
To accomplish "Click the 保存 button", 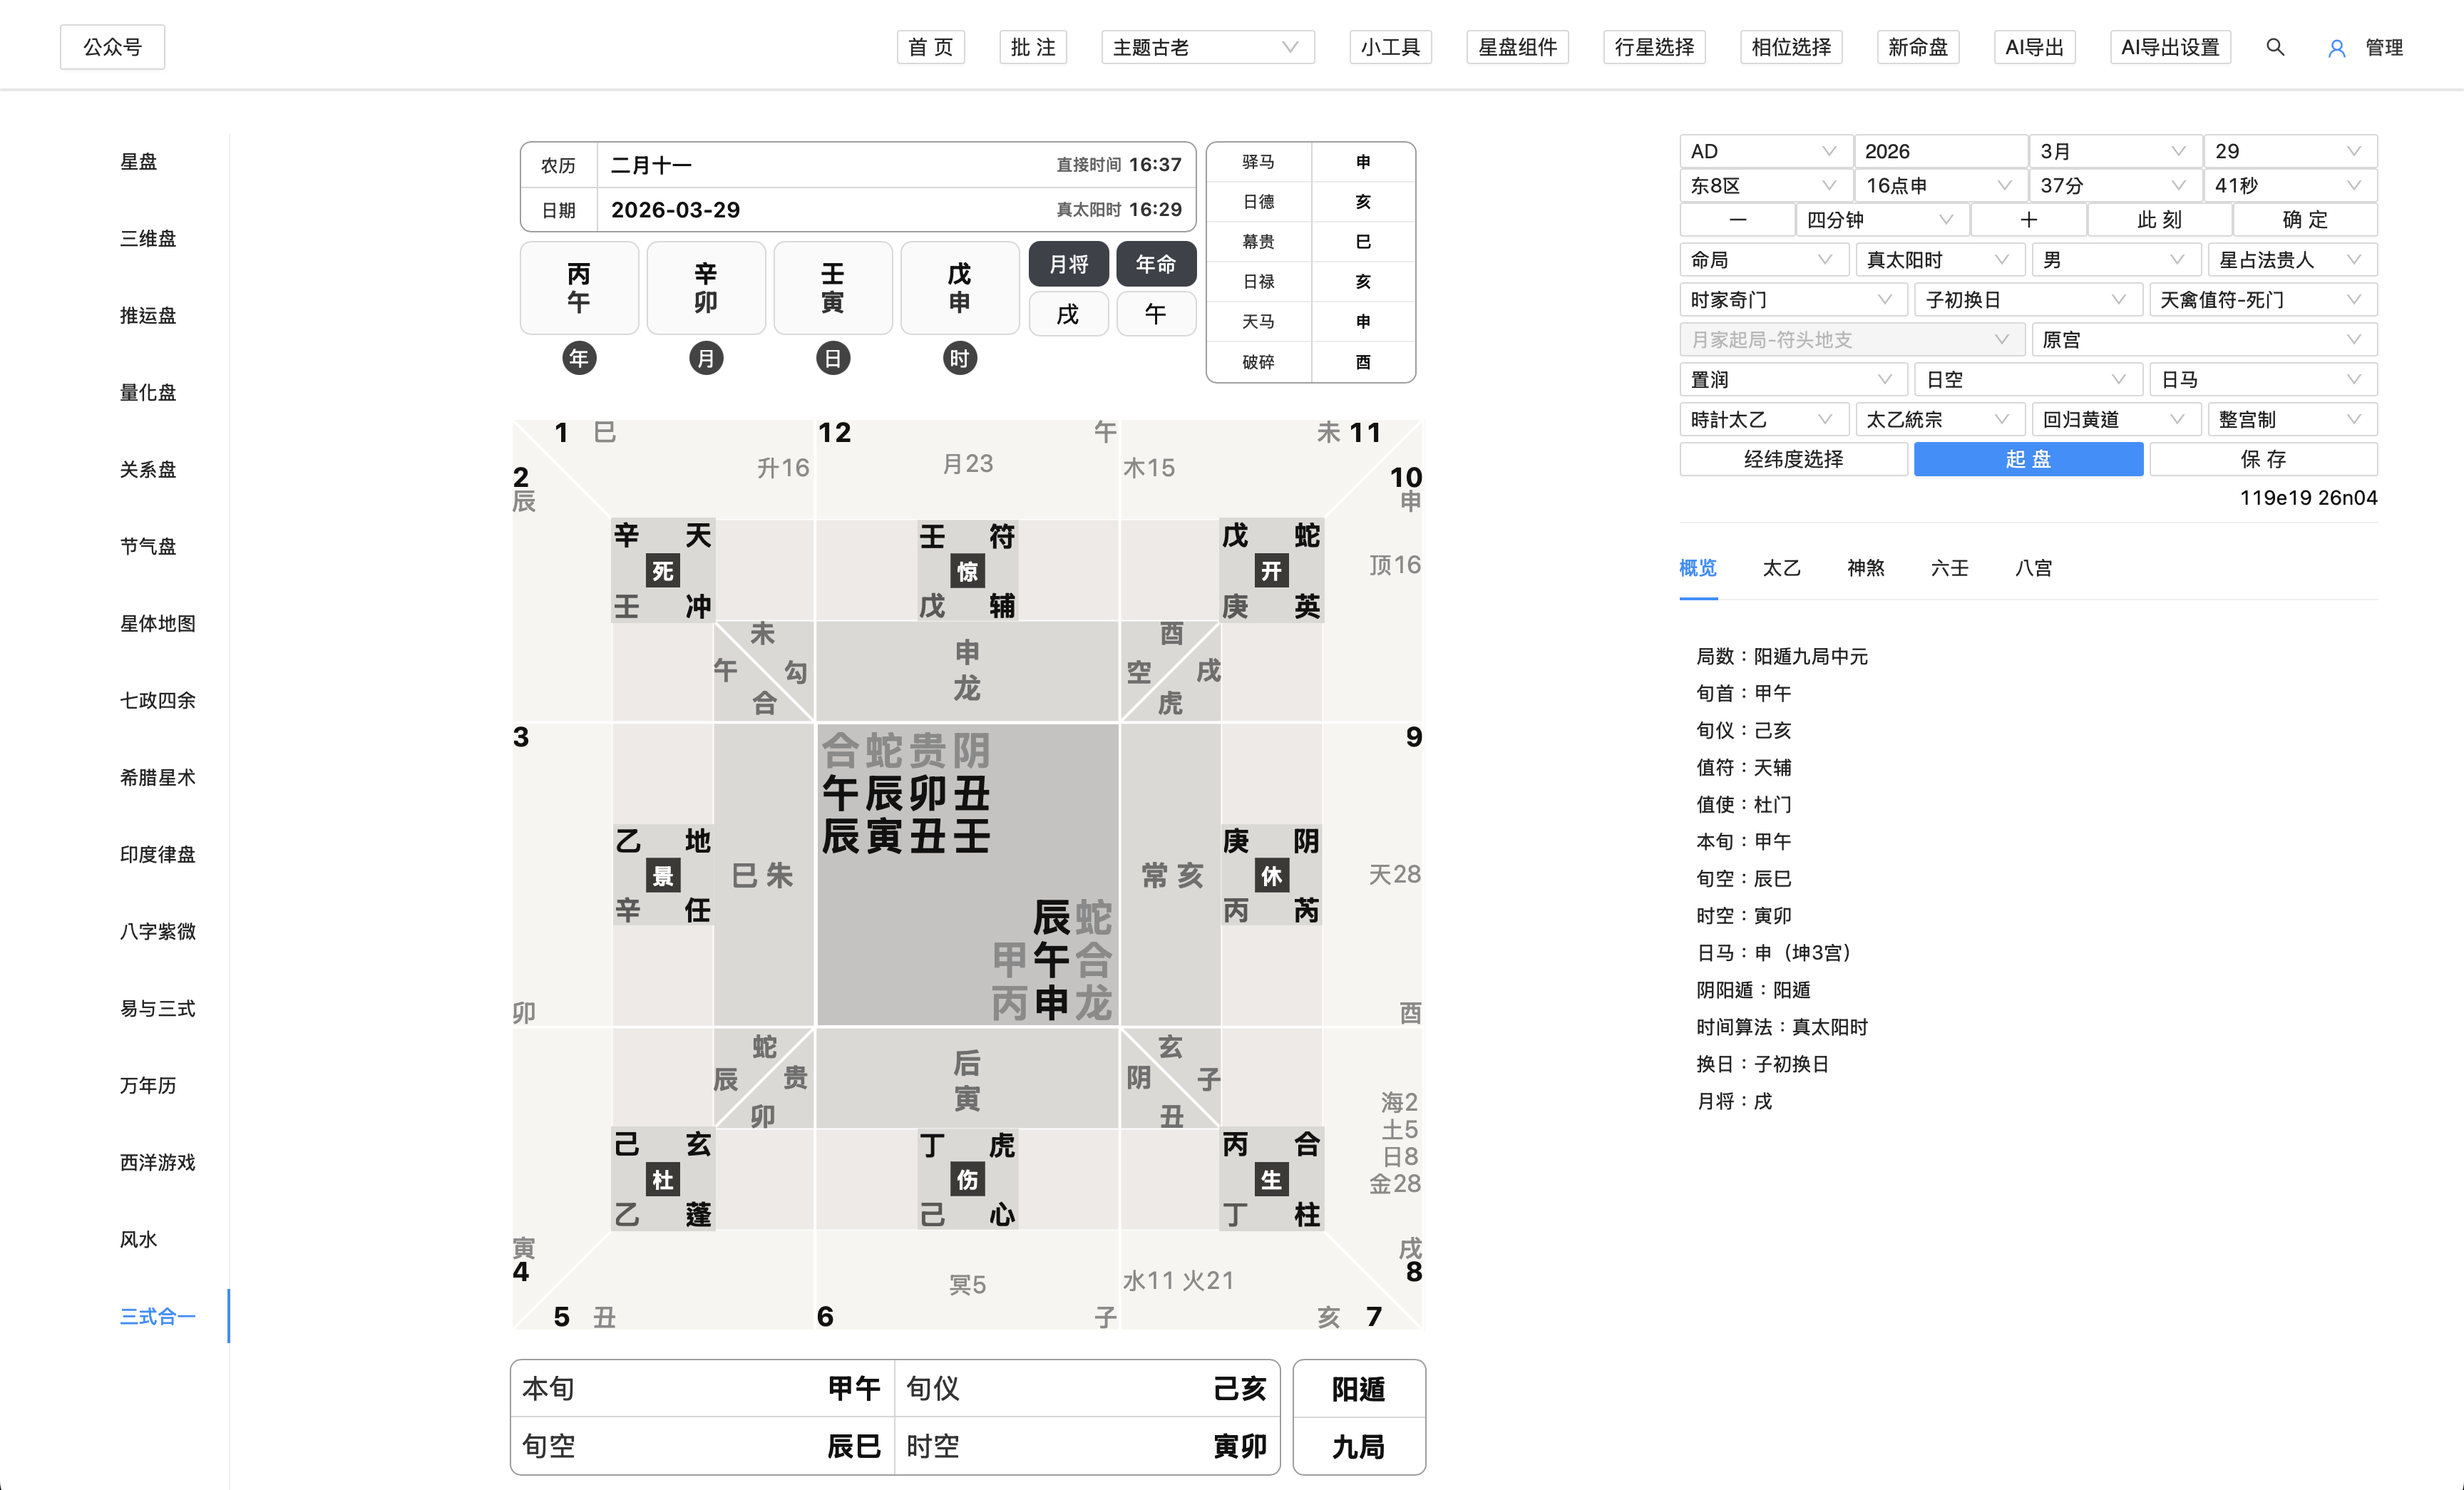I will (x=2263, y=460).
